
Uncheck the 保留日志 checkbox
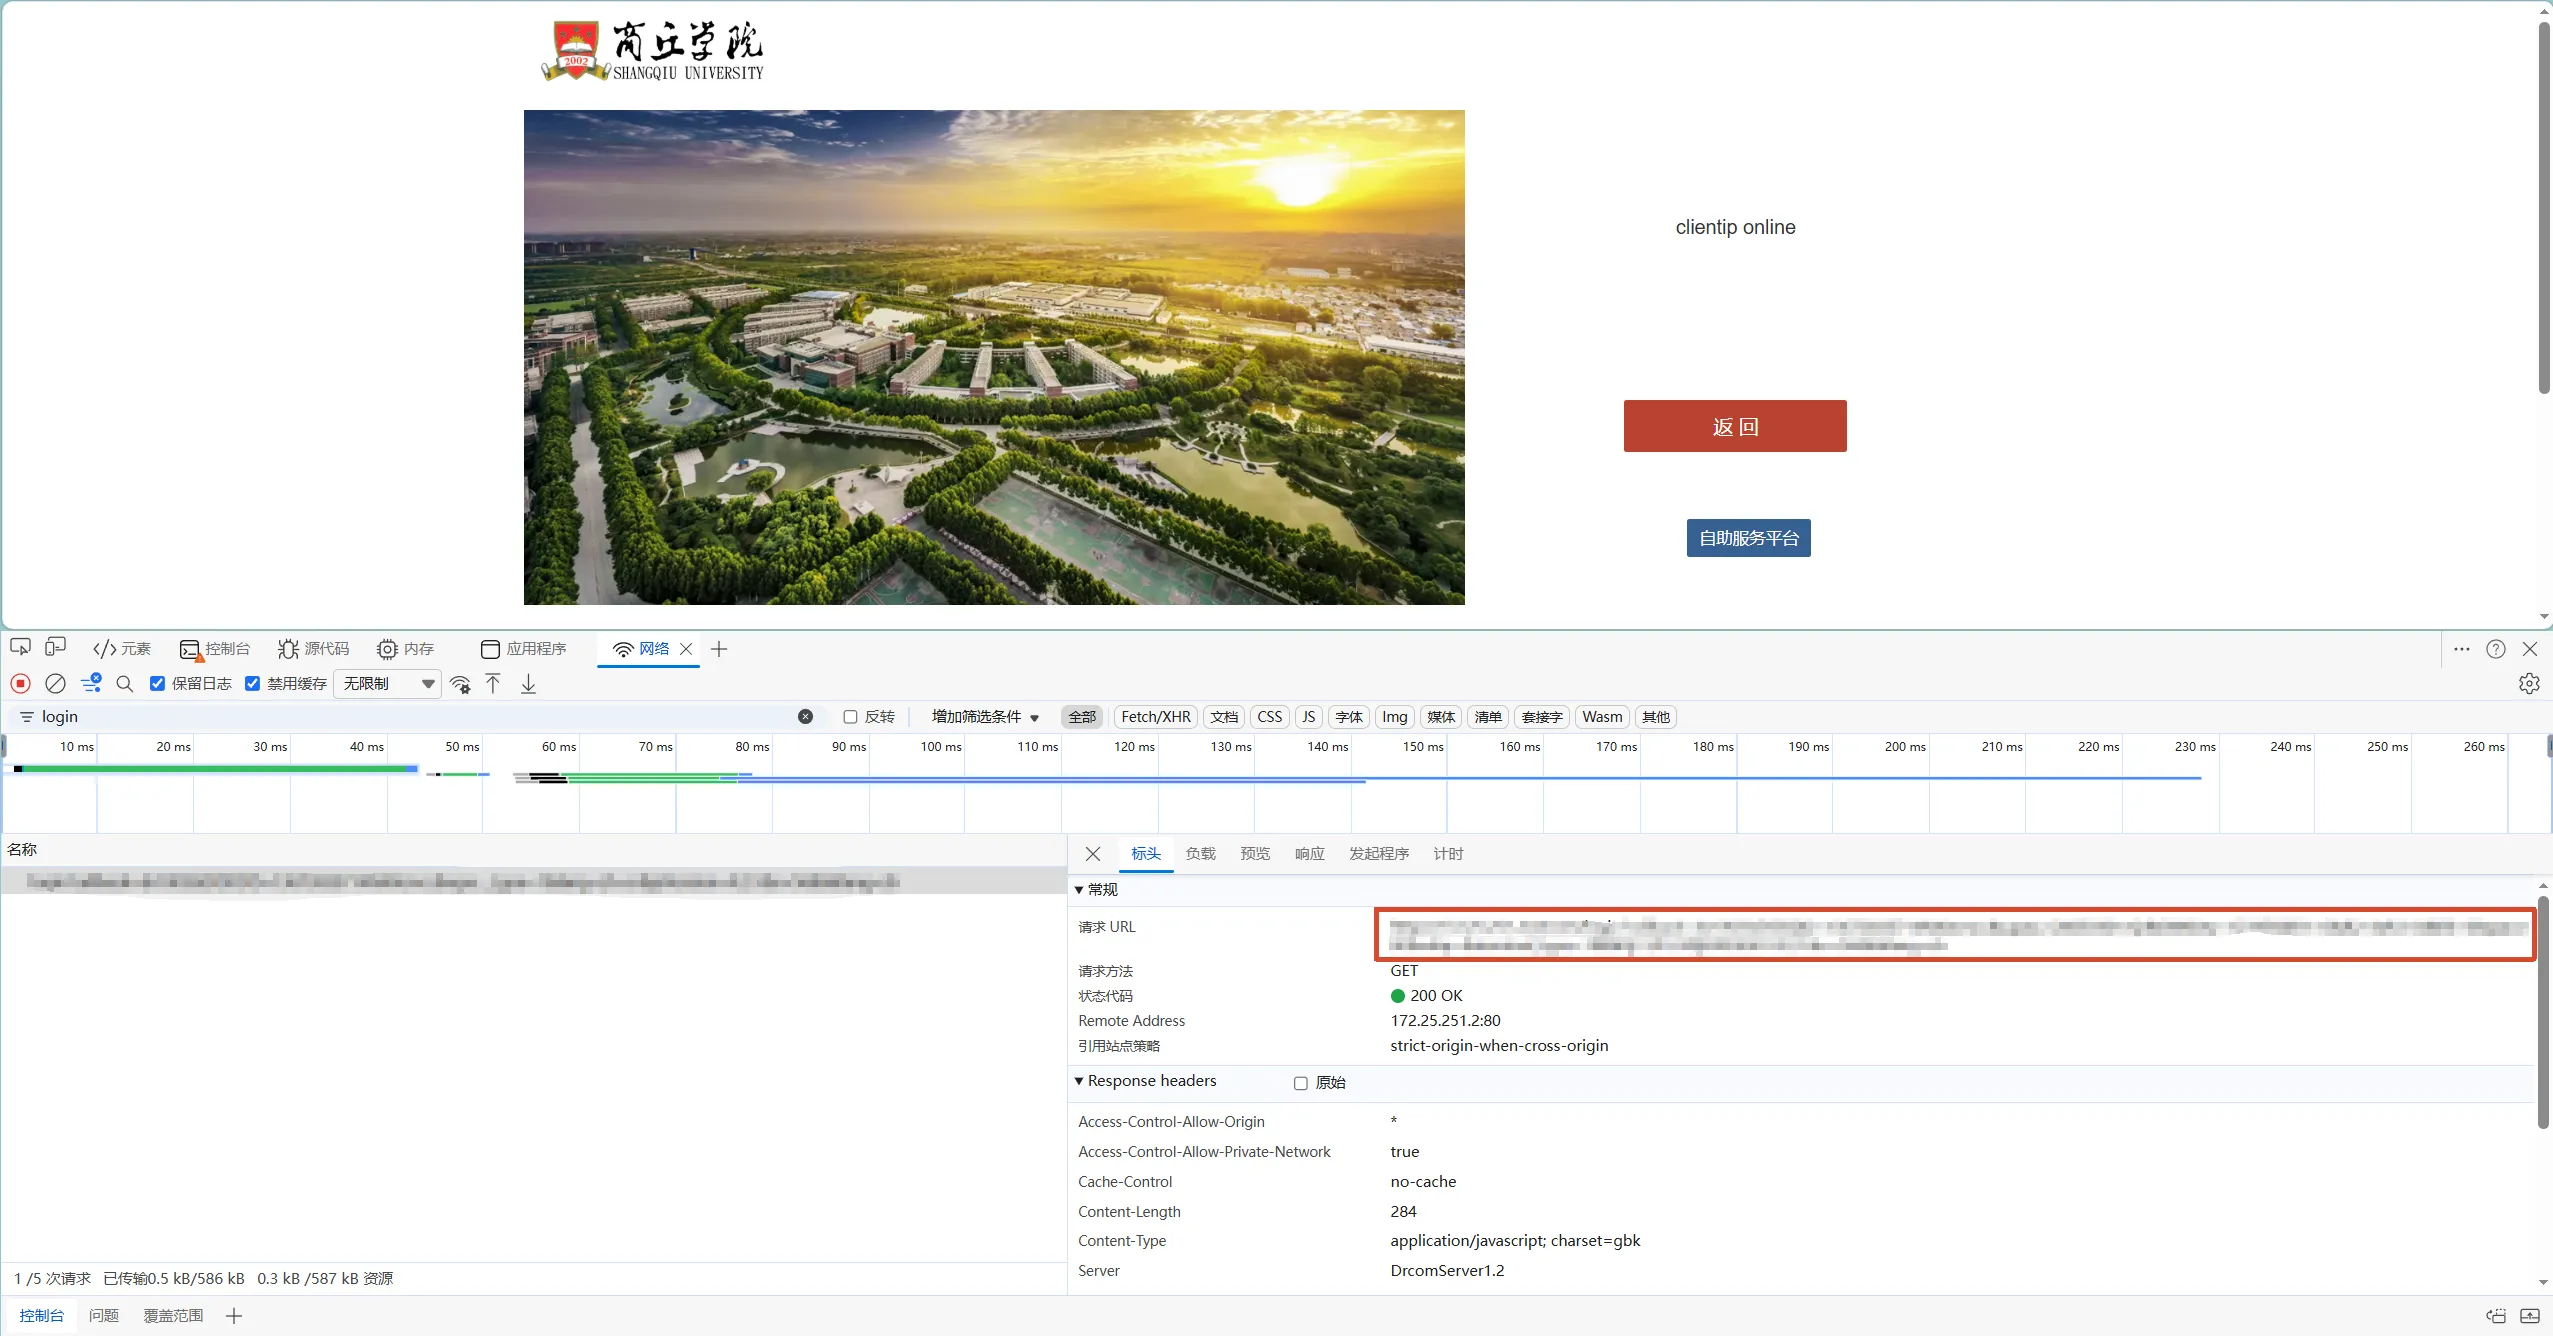coord(157,684)
